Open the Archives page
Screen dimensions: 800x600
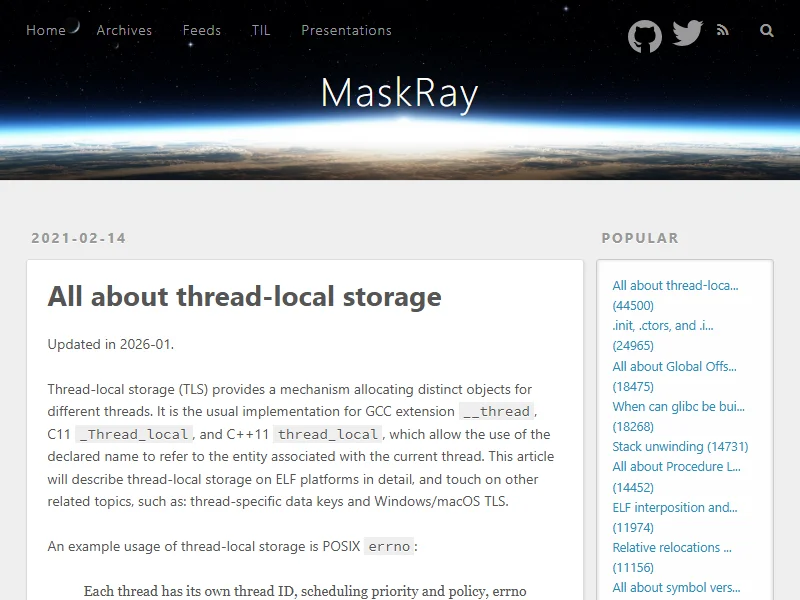pyautogui.click(x=124, y=30)
